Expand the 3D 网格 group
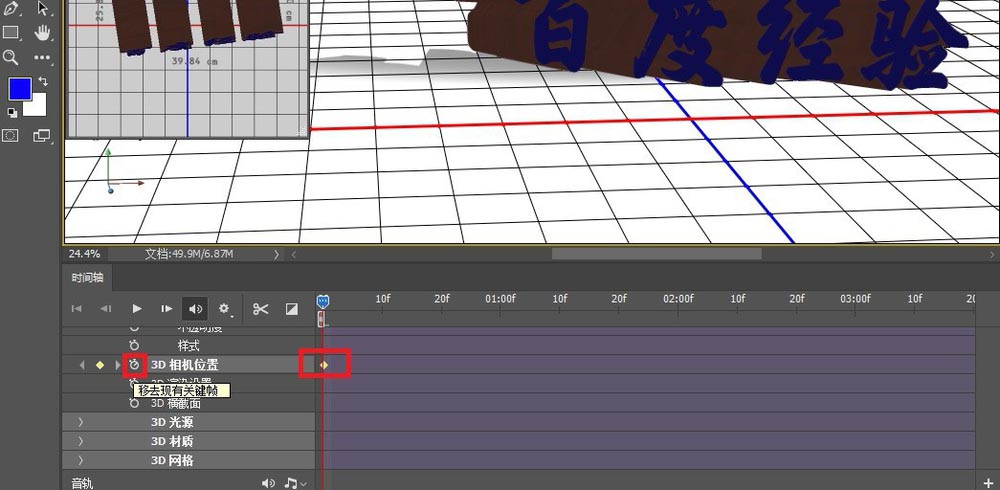1000x490 pixels. (x=80, y=461)
